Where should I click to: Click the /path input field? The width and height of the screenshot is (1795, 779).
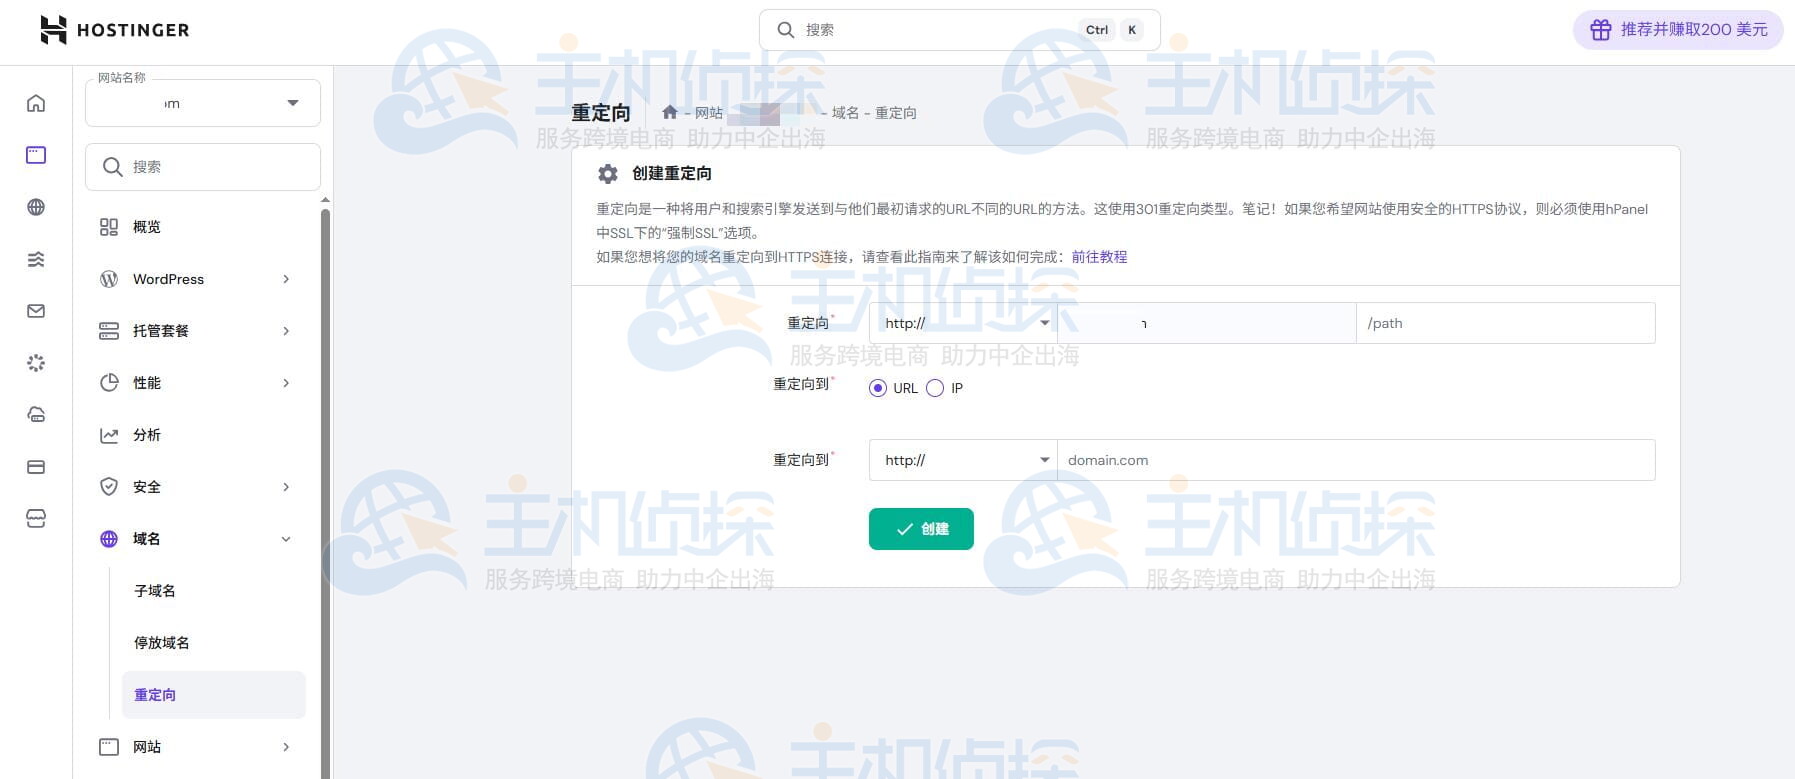[x=1506, y=323]
